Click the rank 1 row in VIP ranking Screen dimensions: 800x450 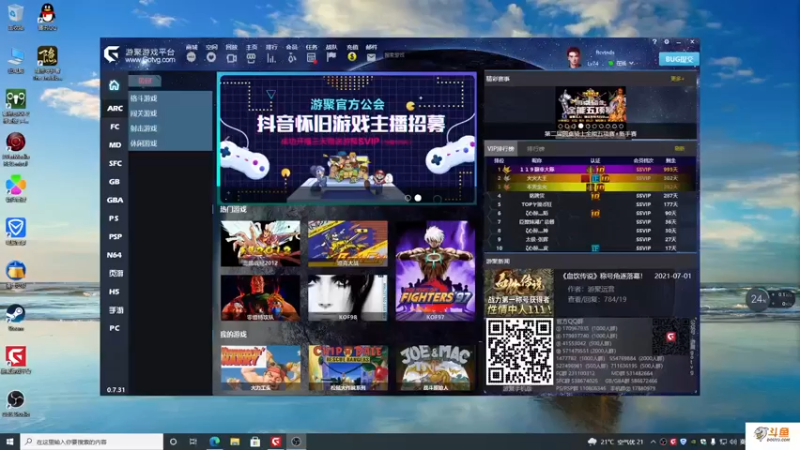(x=590, y=169)
